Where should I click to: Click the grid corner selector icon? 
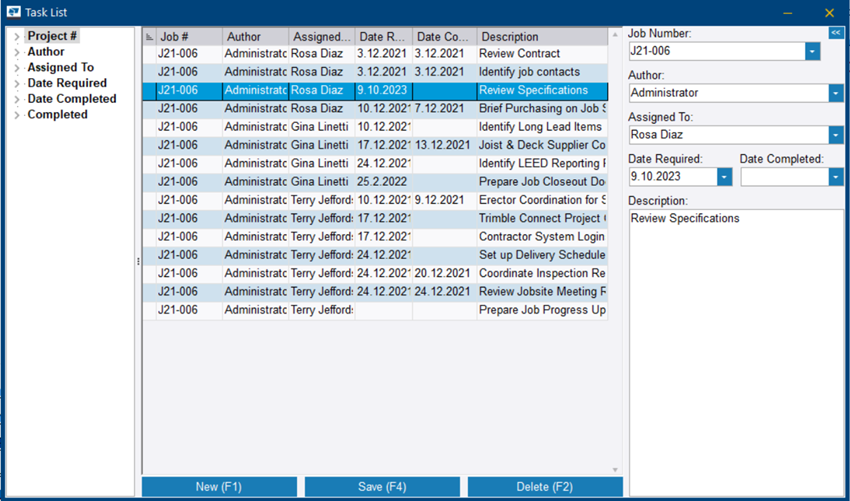[150, 37]
